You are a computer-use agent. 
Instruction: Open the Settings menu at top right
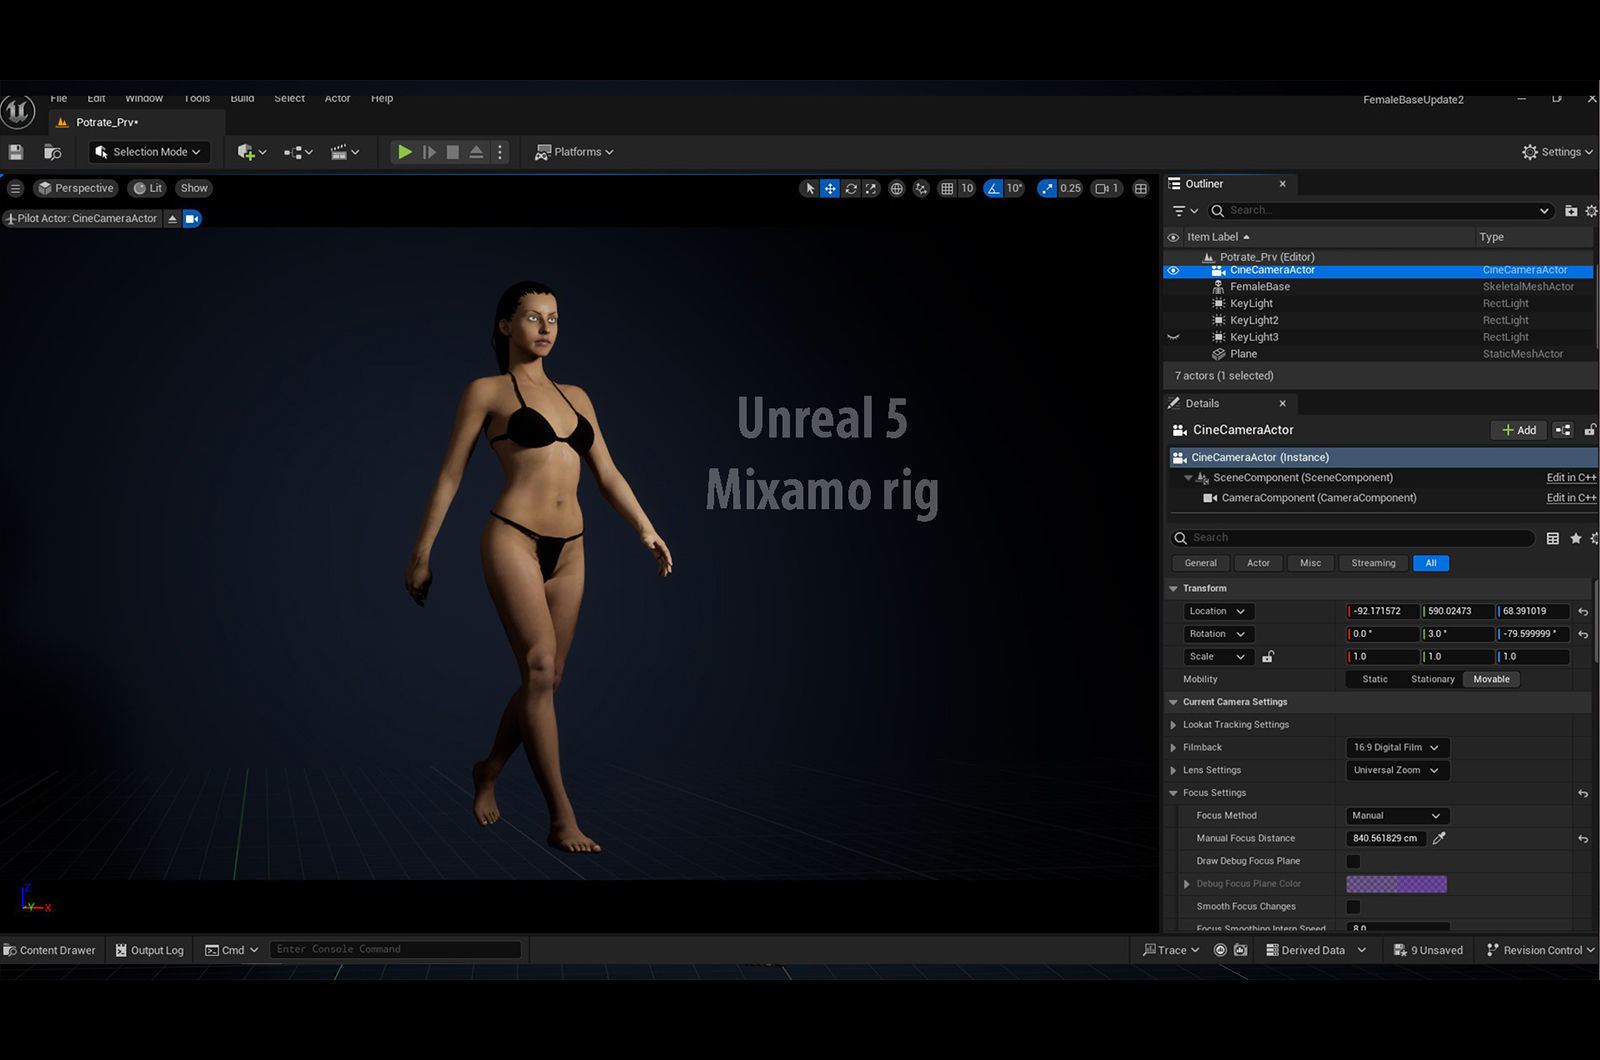(x=1557, y=152)
